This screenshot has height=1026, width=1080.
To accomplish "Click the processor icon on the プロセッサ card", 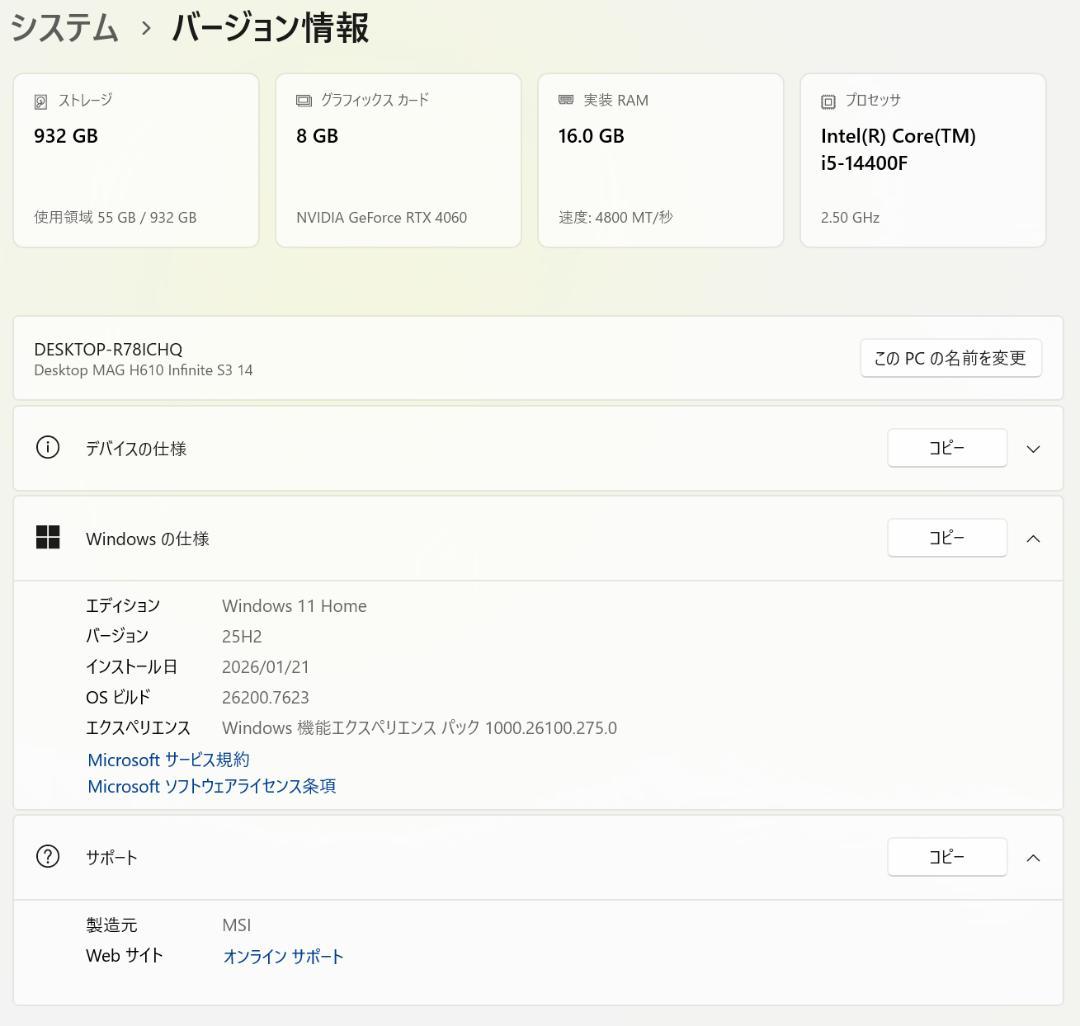I will pyautogui.click(x=826, y=100).
